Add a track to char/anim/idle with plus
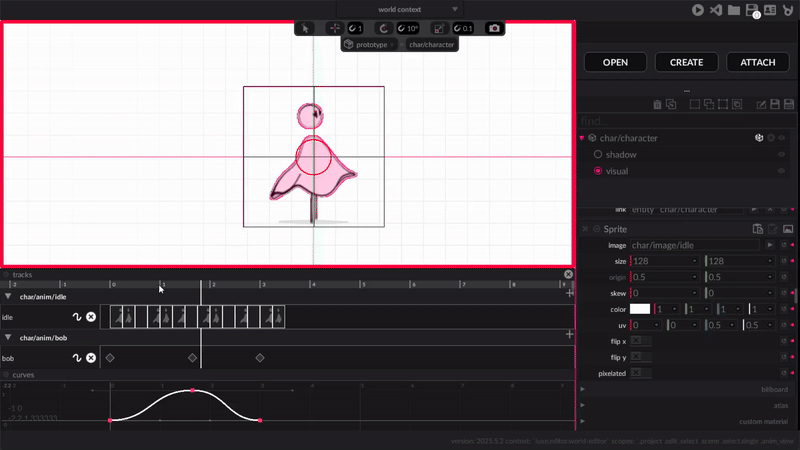 570,294
